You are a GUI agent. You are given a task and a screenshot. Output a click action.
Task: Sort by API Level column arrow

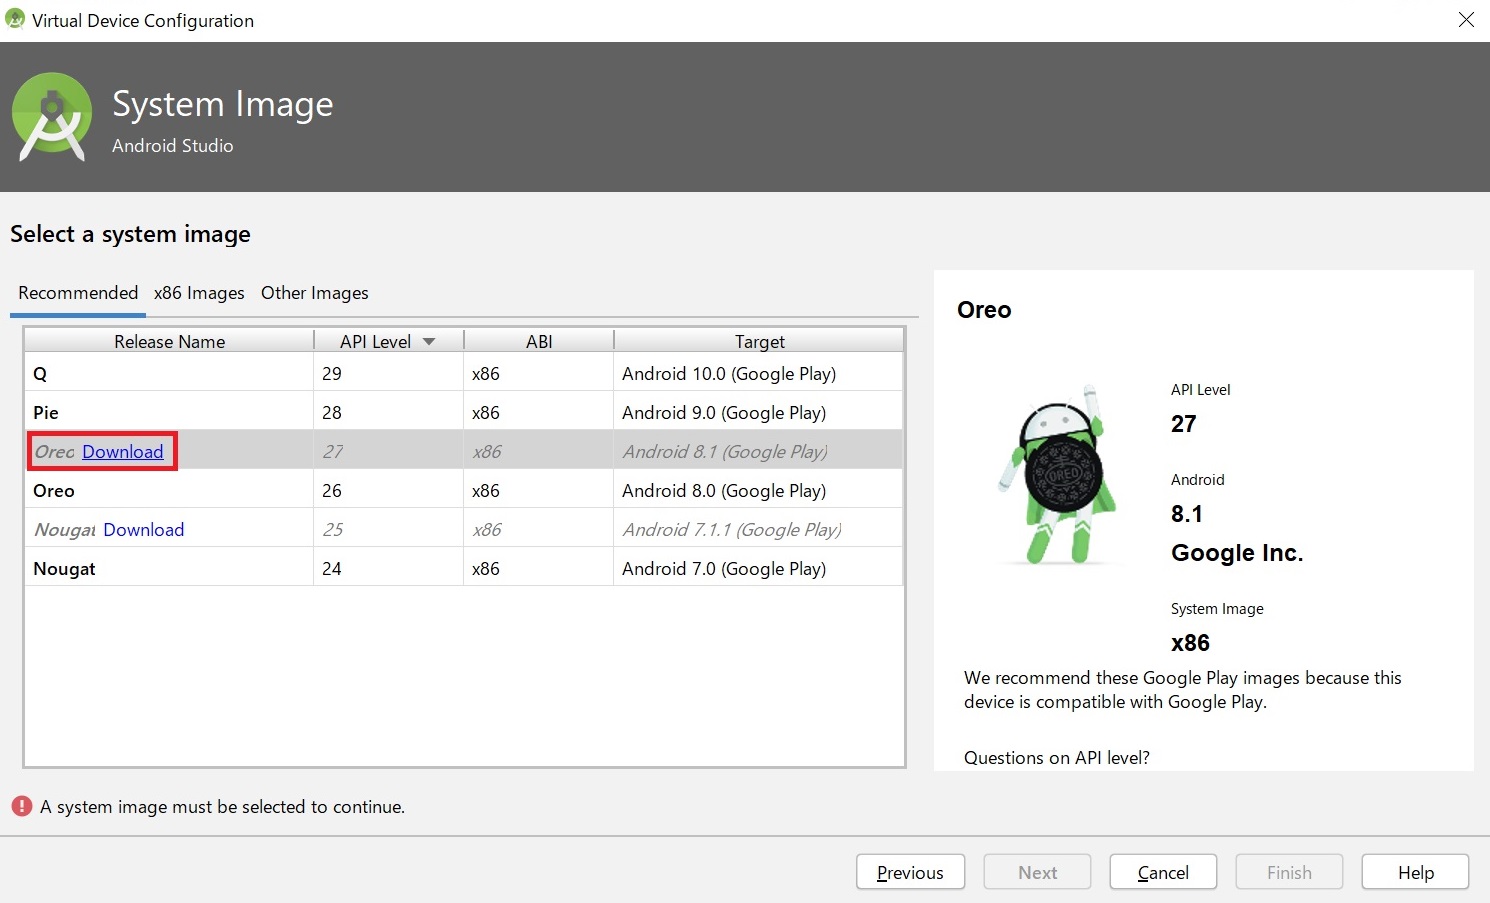(x=429, y=342)
